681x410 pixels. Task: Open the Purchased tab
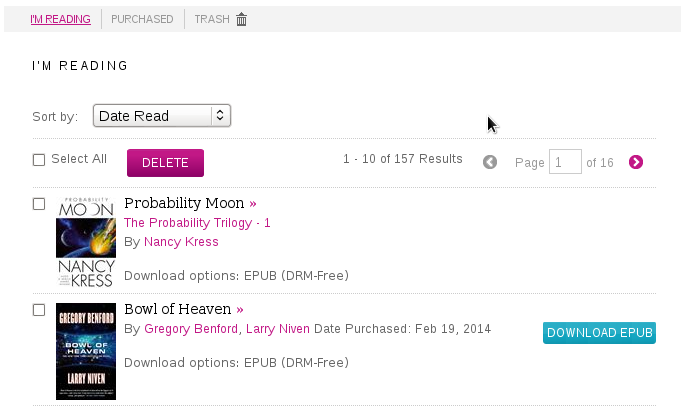pos(142,19)
